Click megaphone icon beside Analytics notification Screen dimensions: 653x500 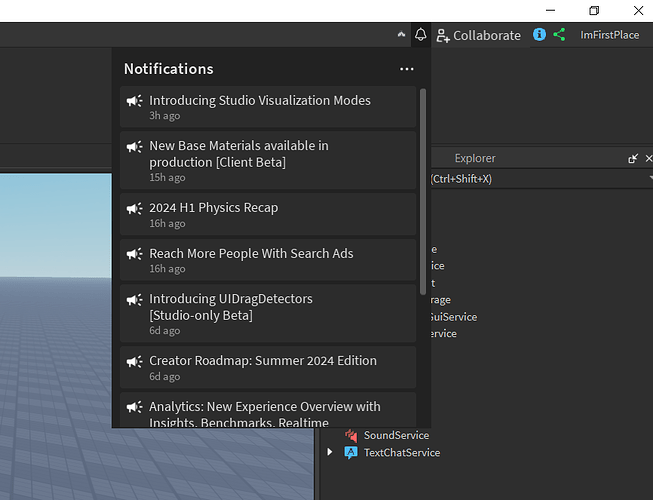point(135,407)
